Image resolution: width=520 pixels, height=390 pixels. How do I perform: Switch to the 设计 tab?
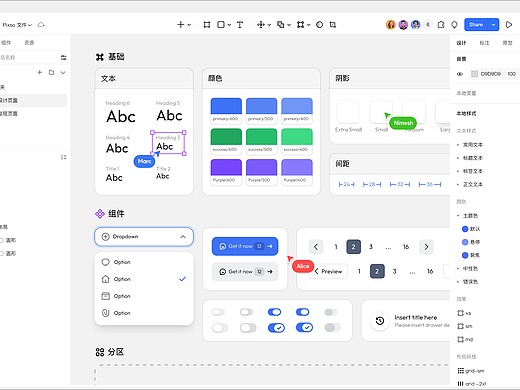tap(461, 43)
